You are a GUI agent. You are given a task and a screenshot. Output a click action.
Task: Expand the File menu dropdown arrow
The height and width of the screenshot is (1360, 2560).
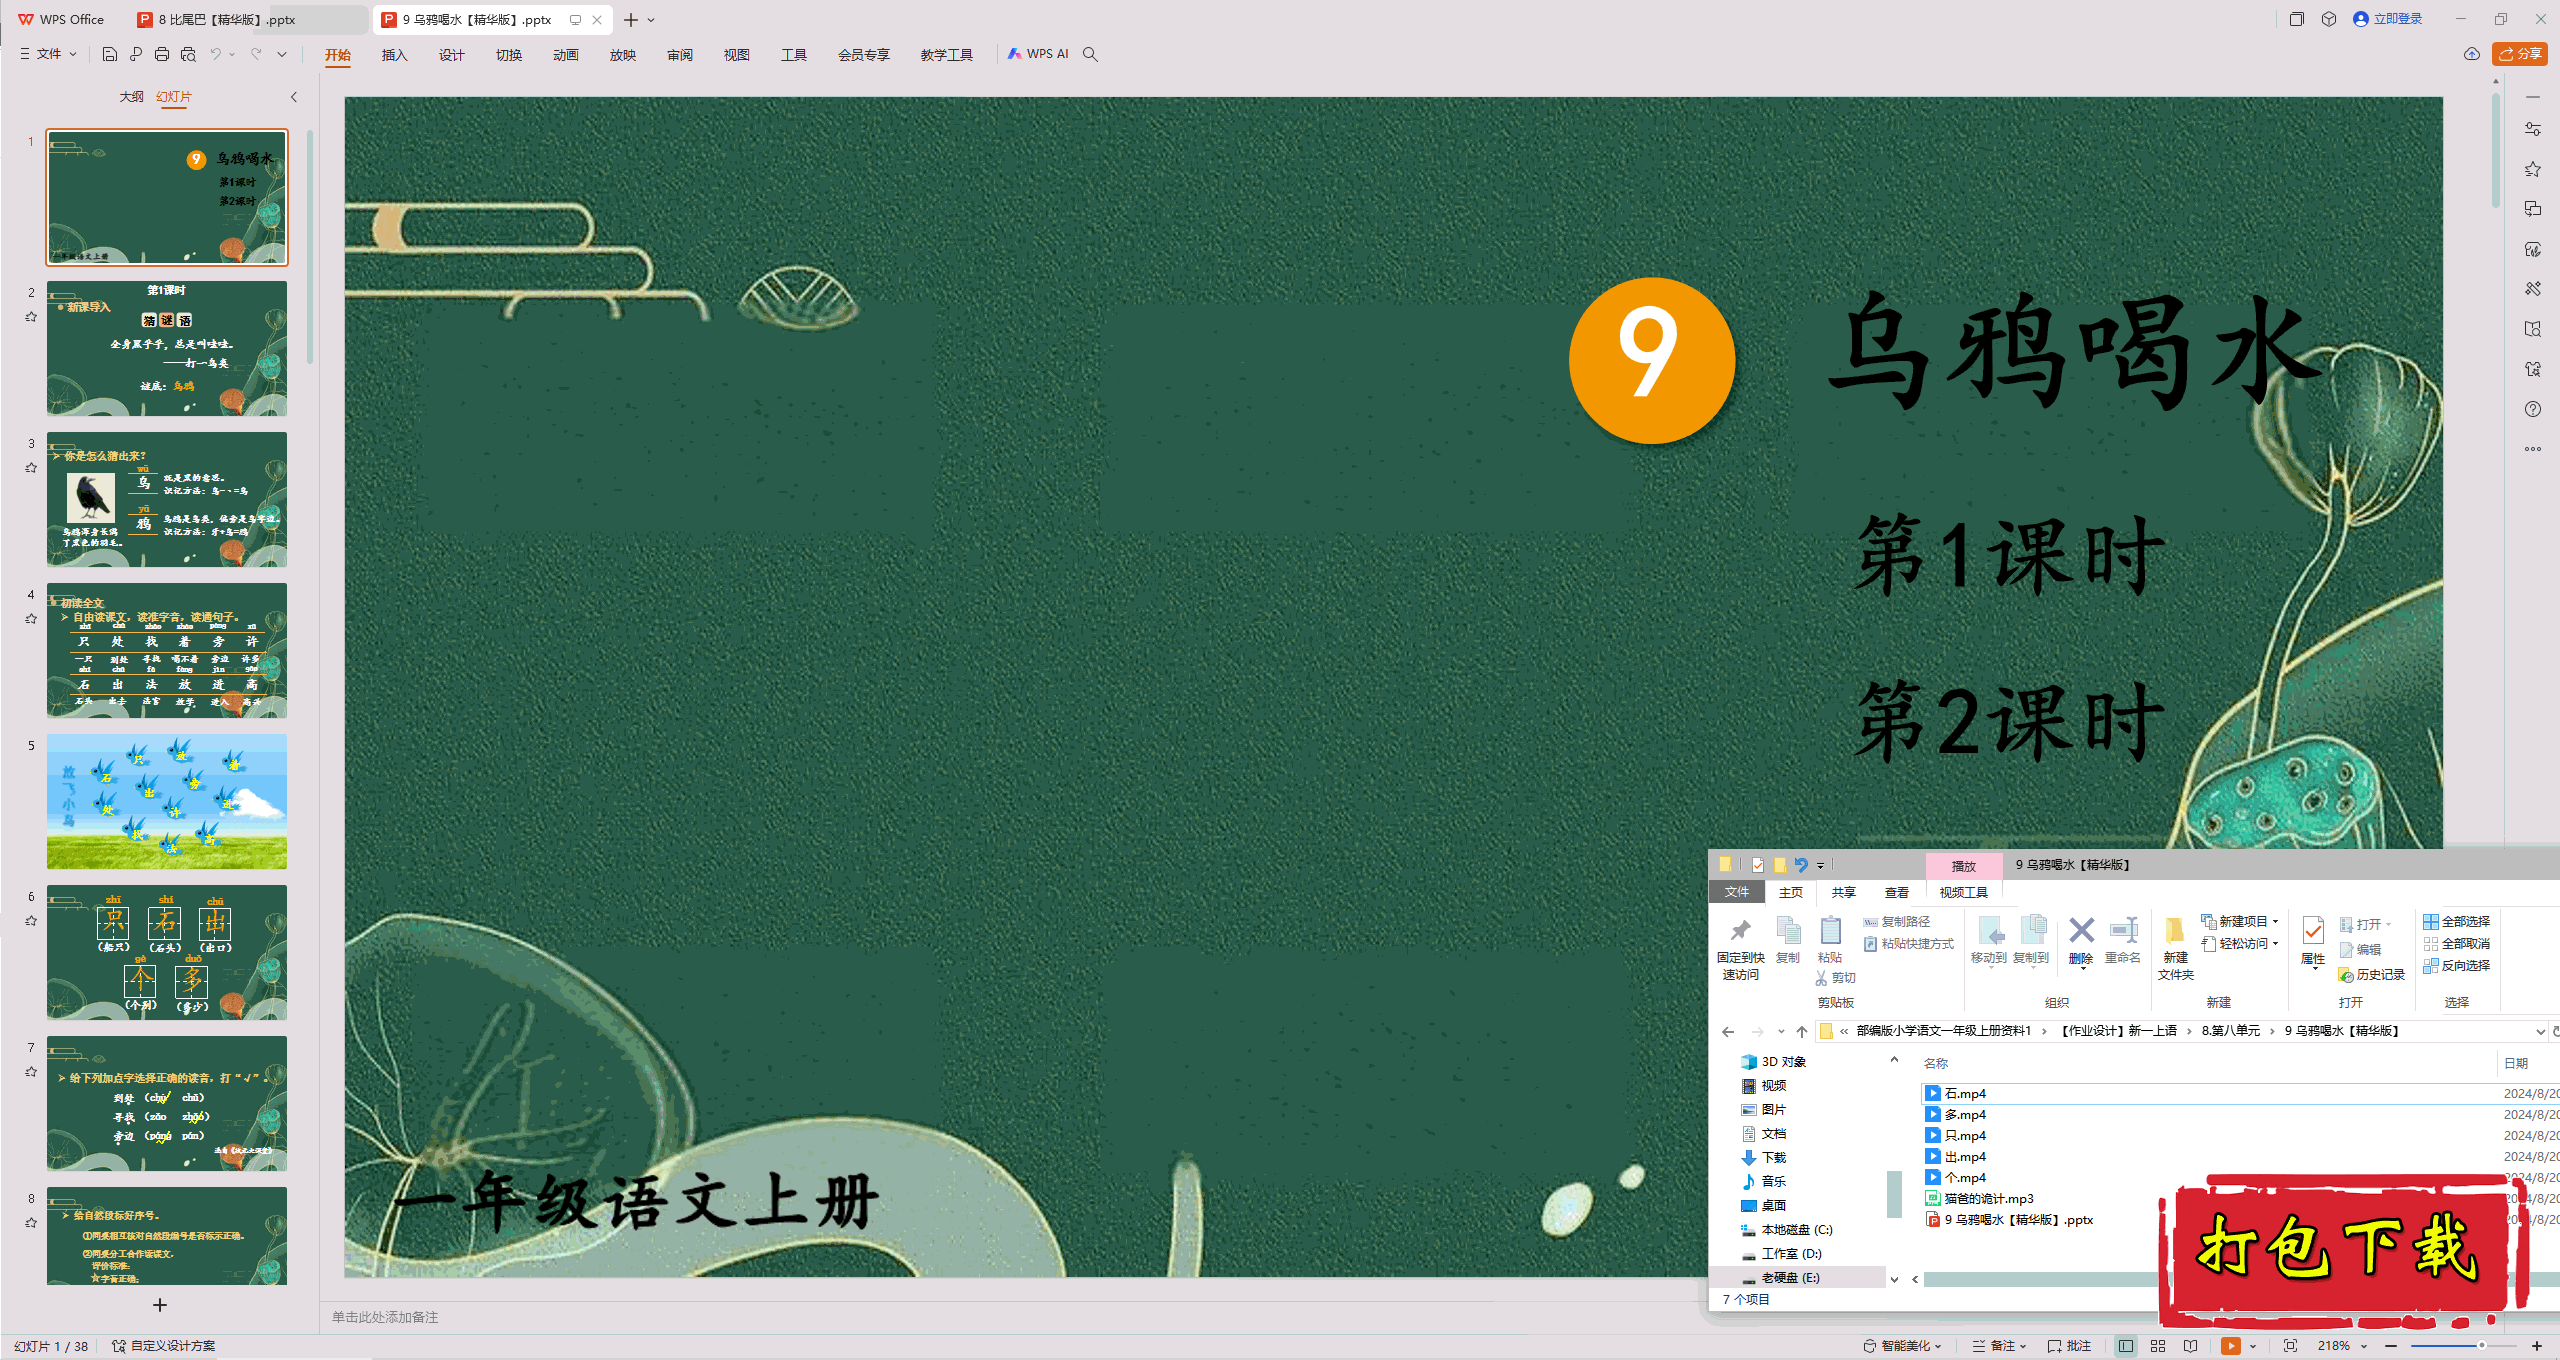73,54
